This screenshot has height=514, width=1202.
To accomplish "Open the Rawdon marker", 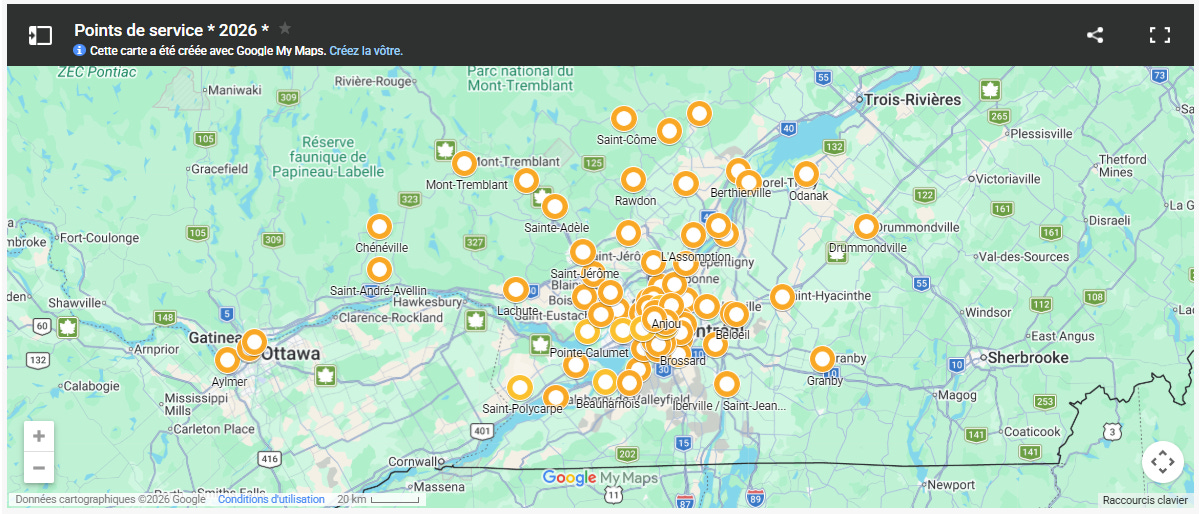I will (633, 180).
